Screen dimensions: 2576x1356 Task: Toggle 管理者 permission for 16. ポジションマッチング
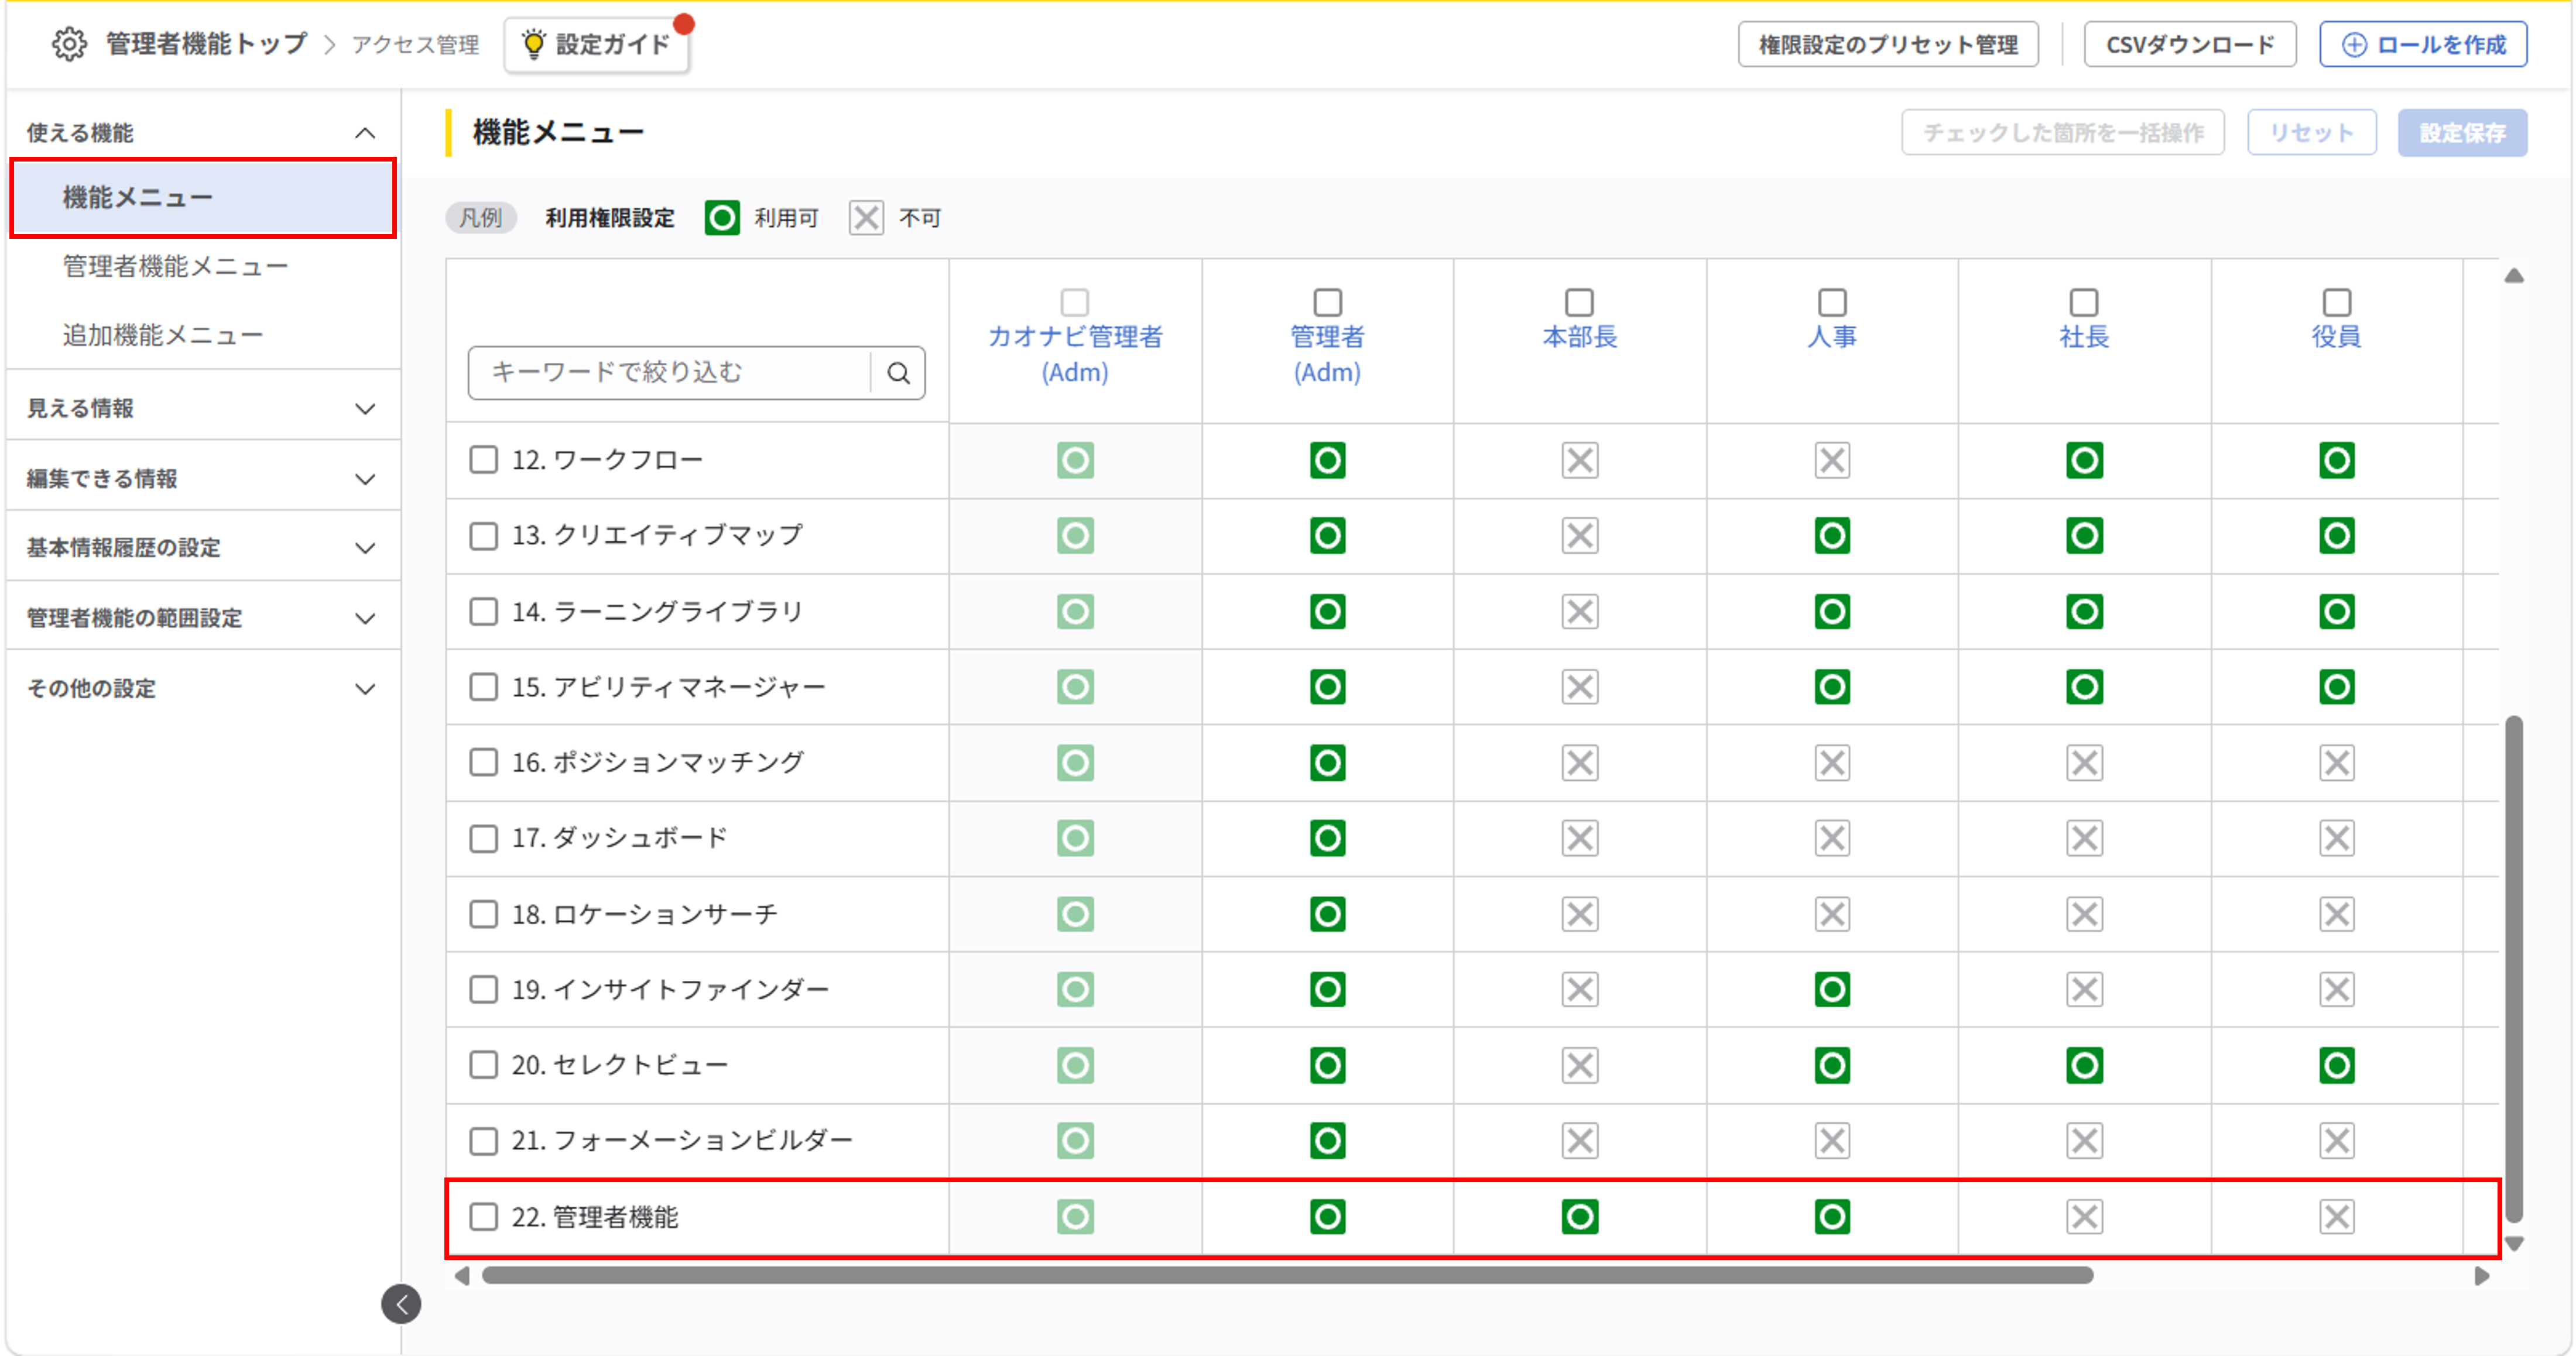point(1327,763)
